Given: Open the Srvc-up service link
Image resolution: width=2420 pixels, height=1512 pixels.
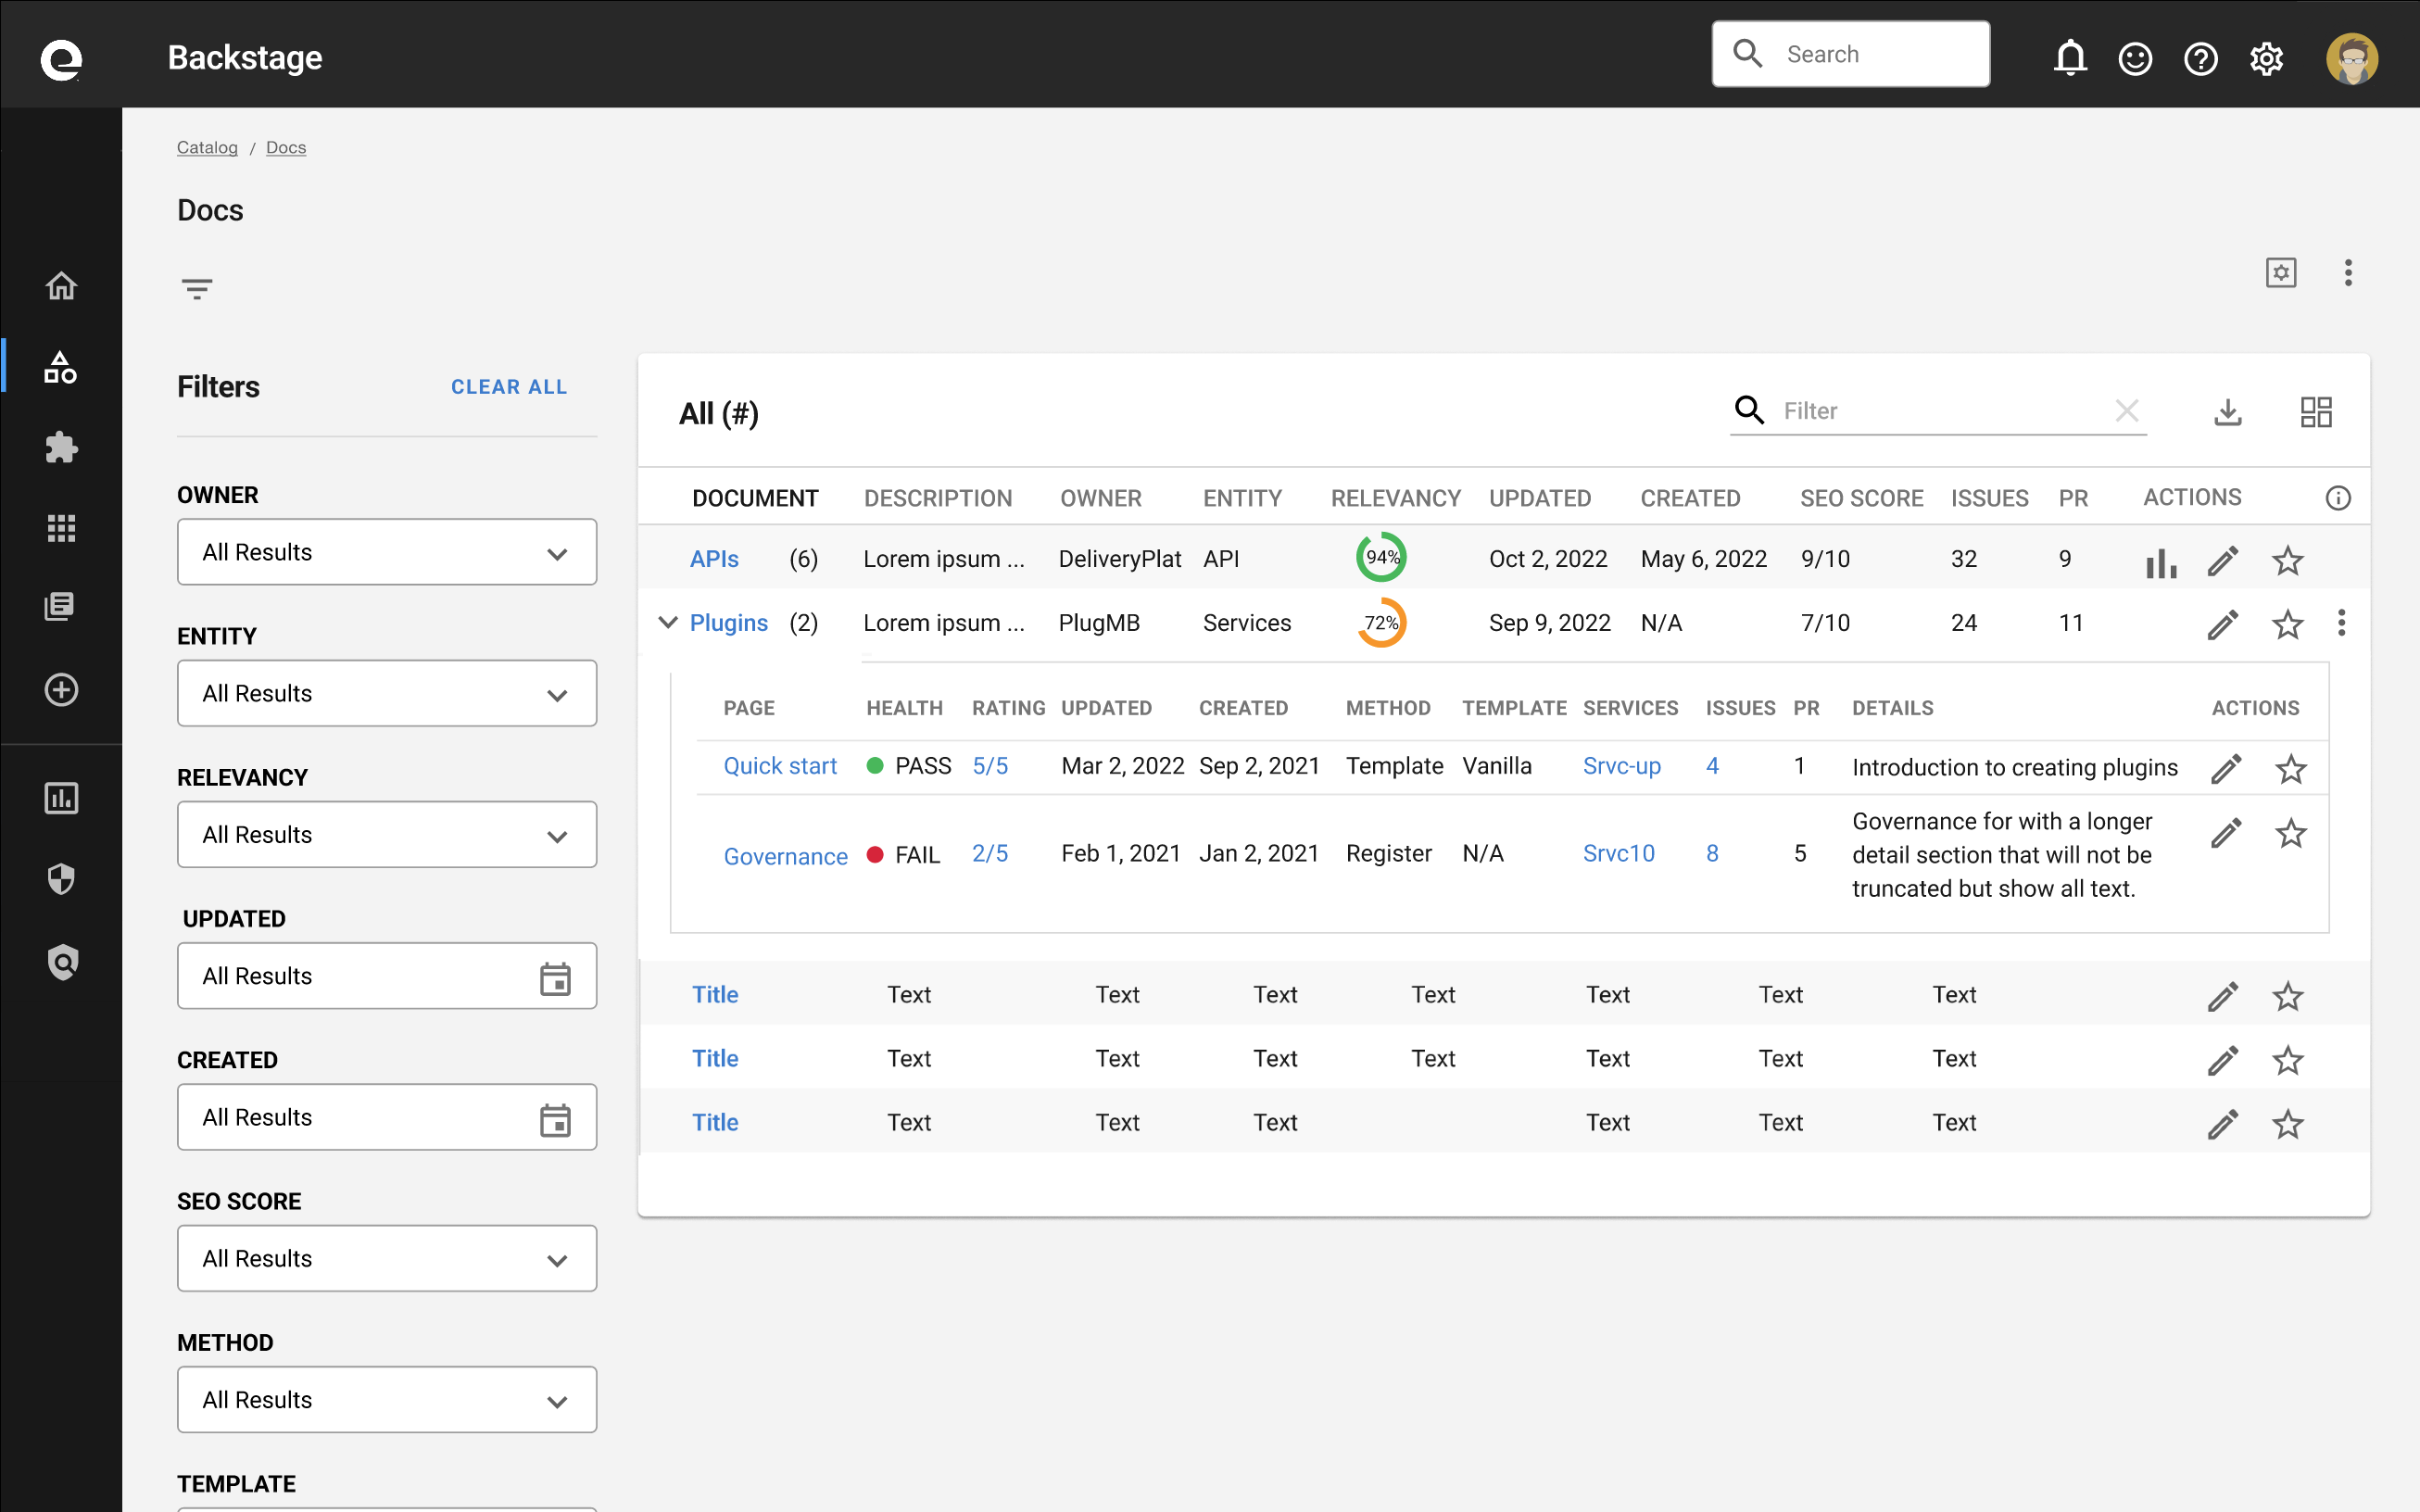Looking at the screenshot, I should pyautogui.click(x=1621, y=766).
